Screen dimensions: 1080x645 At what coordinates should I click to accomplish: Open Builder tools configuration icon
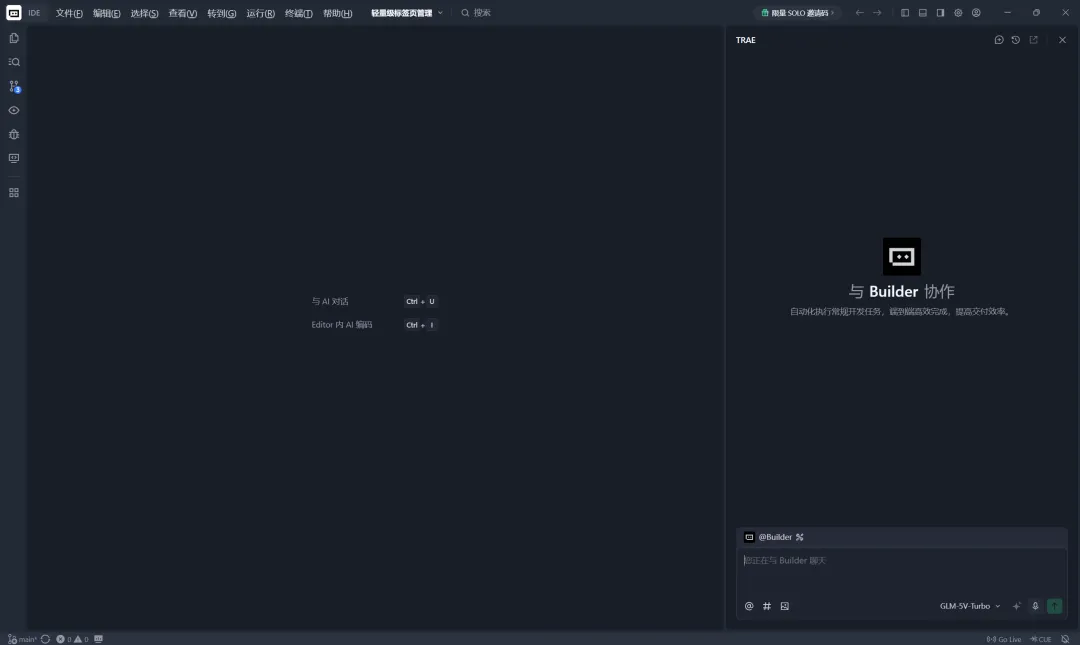coord(800,537)
